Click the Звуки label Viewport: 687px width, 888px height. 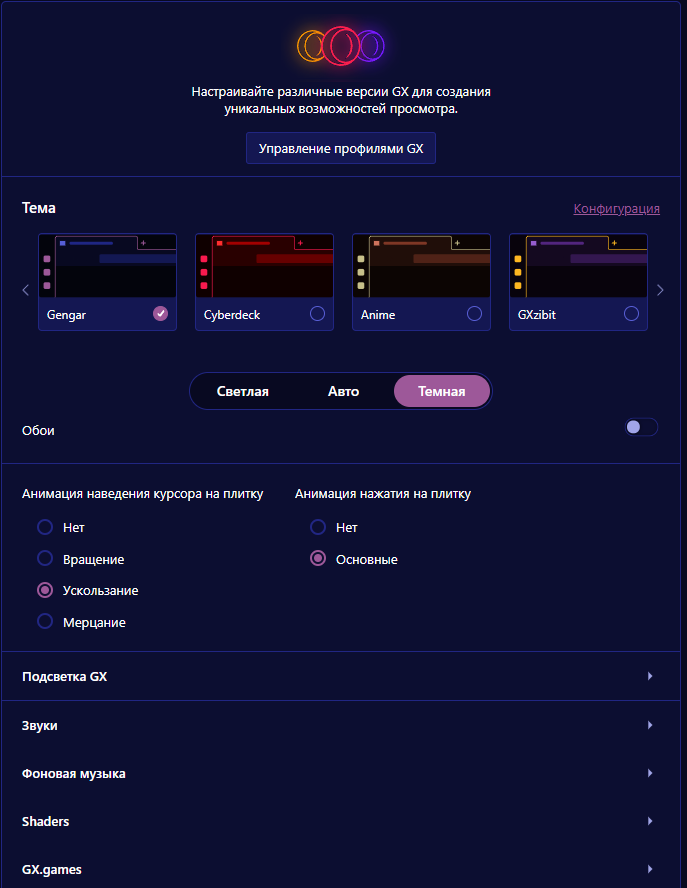[40, 725]
